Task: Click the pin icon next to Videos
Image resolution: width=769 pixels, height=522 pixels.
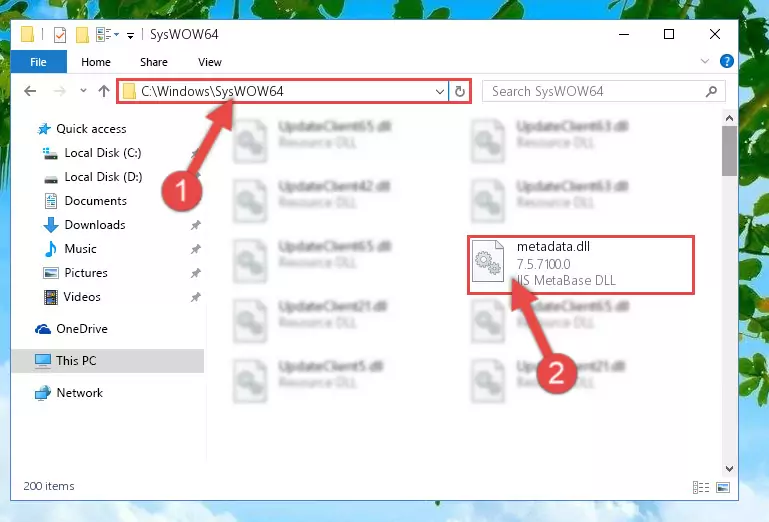Action: (196, 297)
